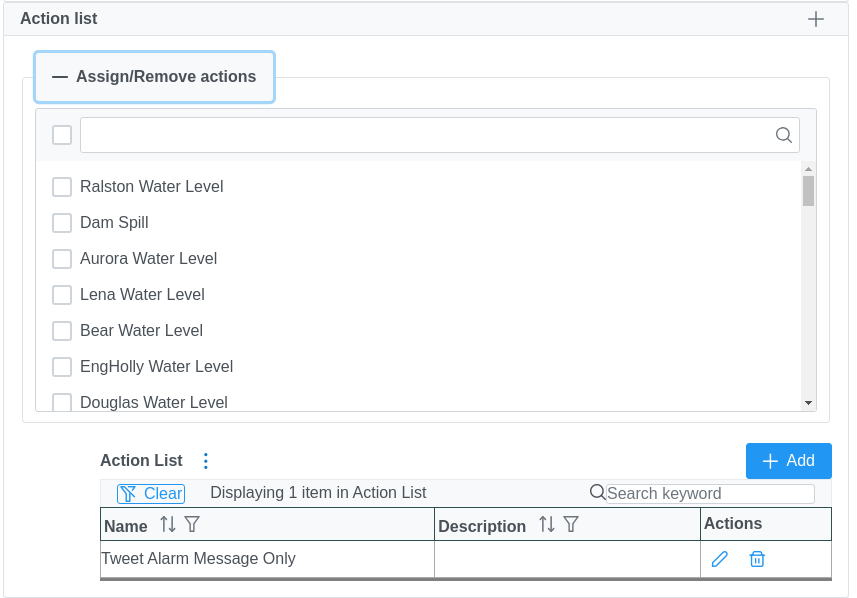
Task: Edit Tweet Alarm Message Only with pencil icon
Action: [x=719, y=559]
